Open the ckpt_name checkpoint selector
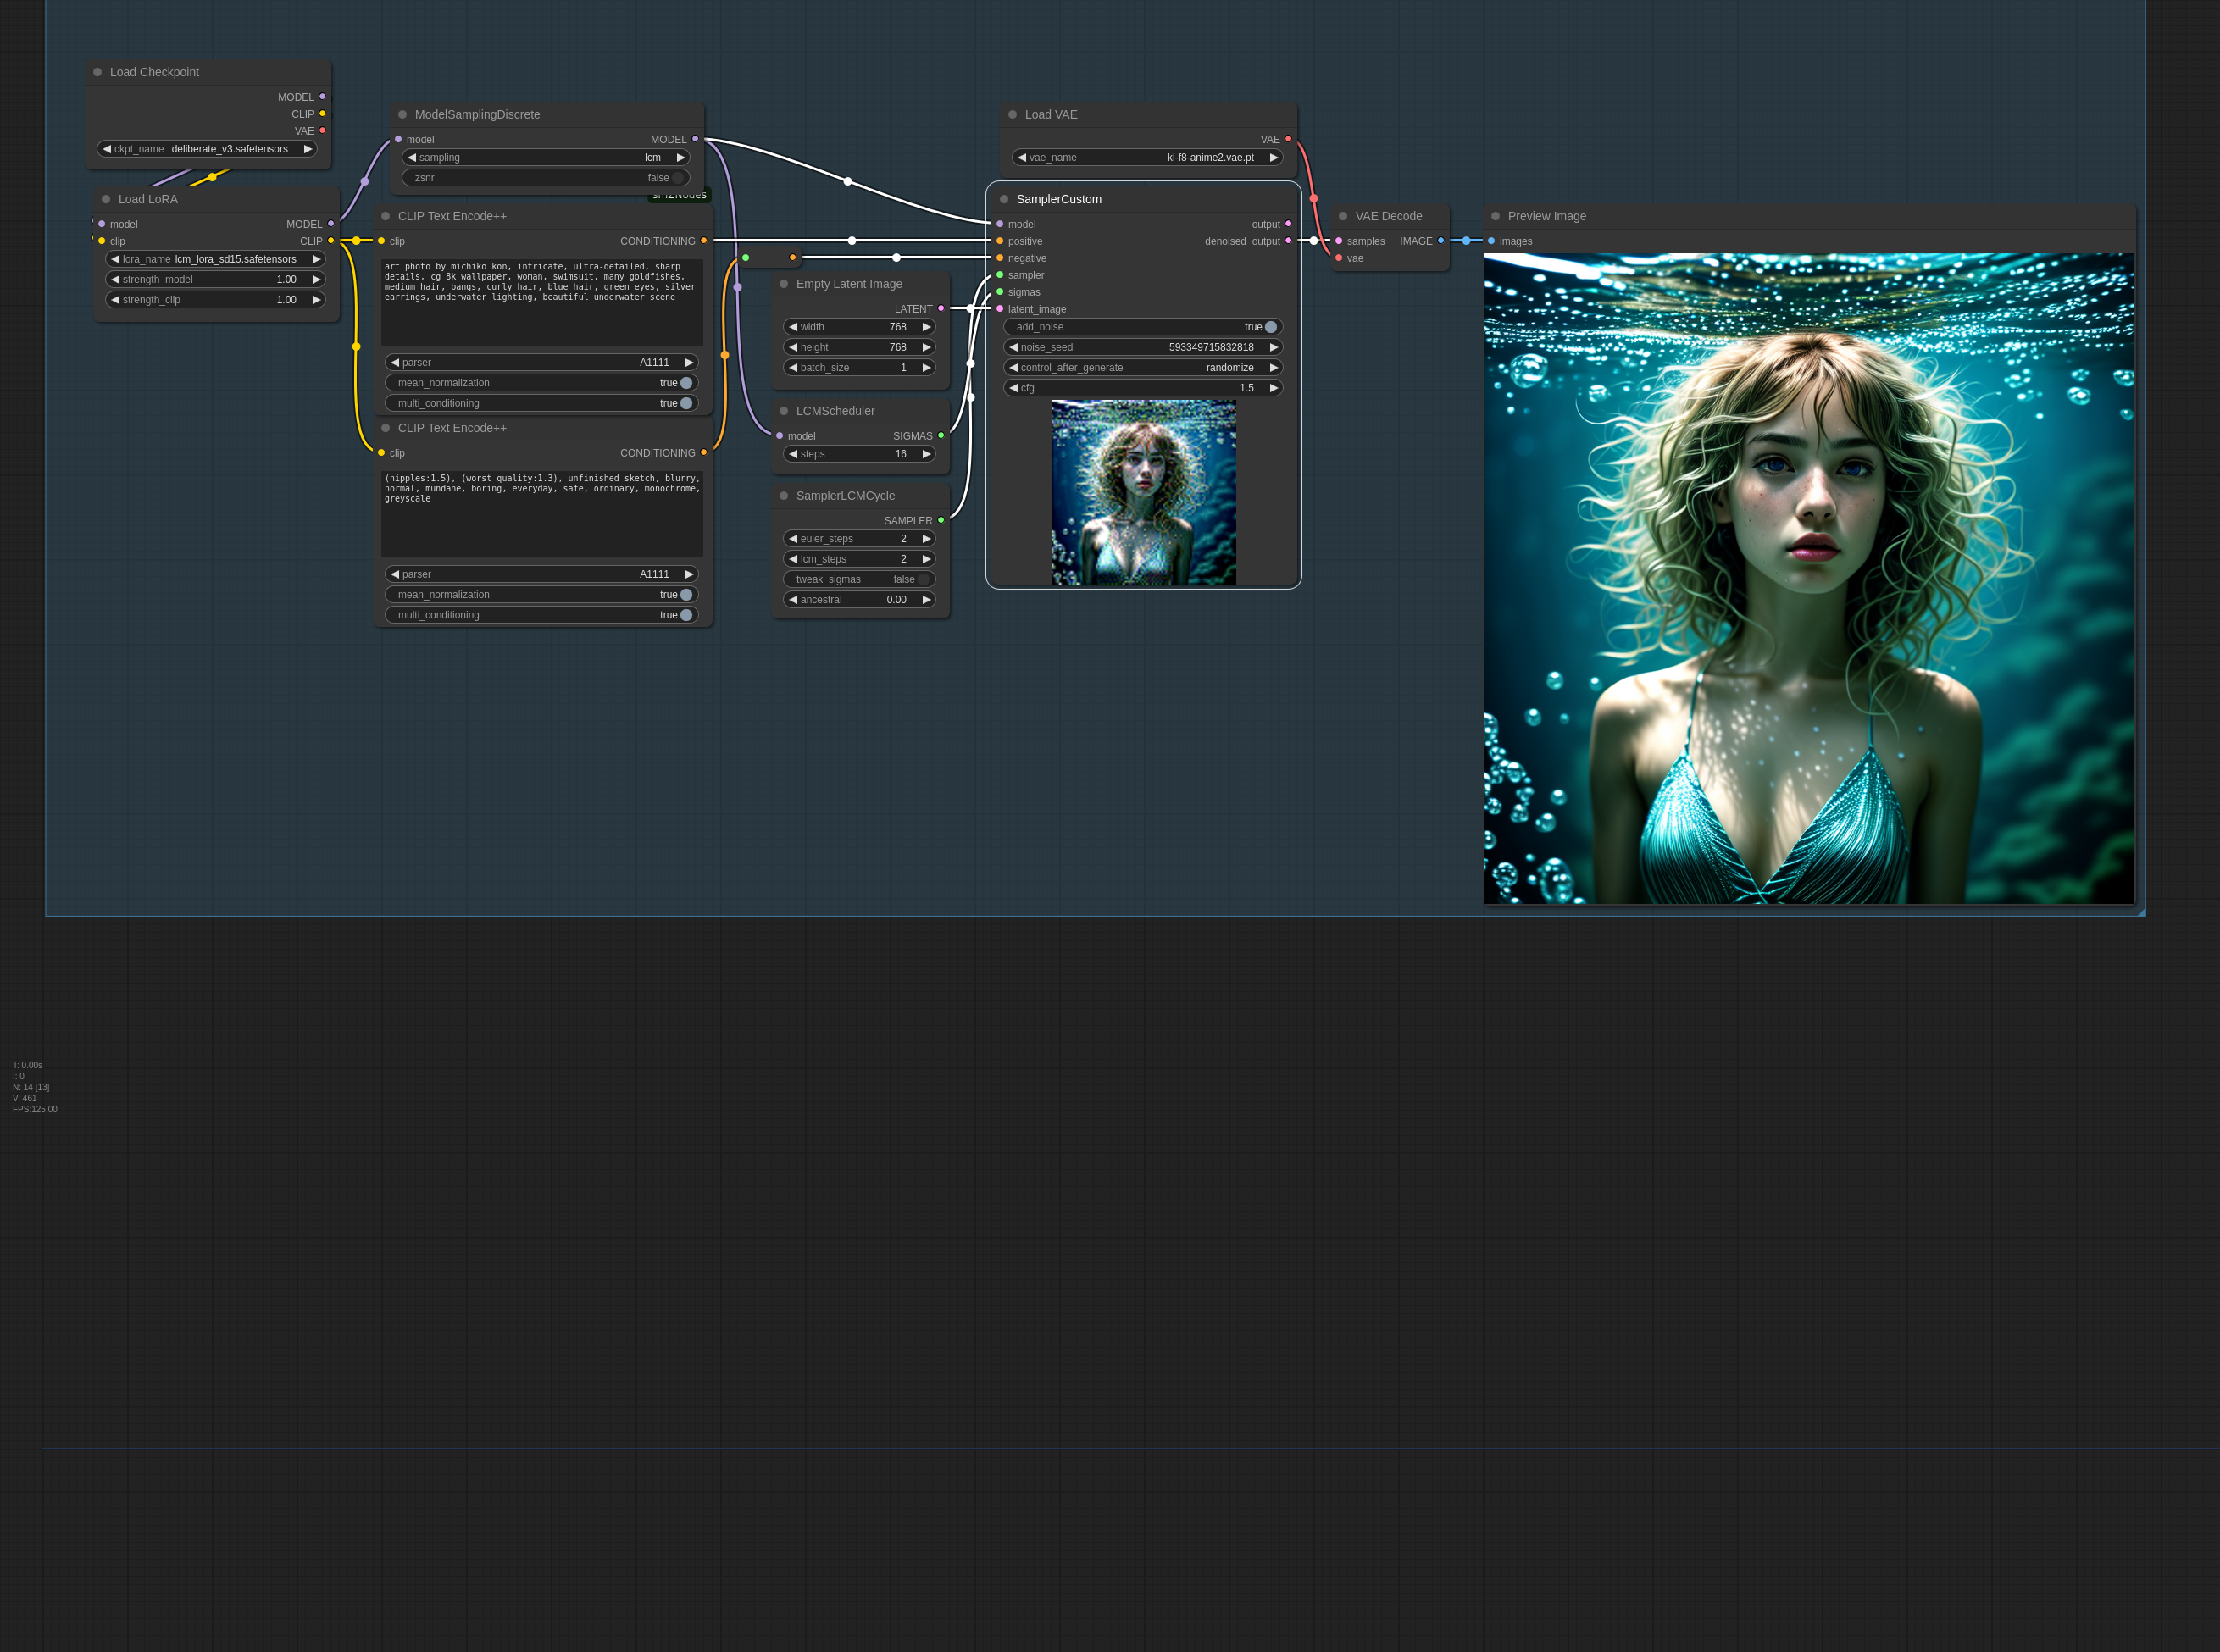Screen dimensions: 2220x1652 click(207, 149)
